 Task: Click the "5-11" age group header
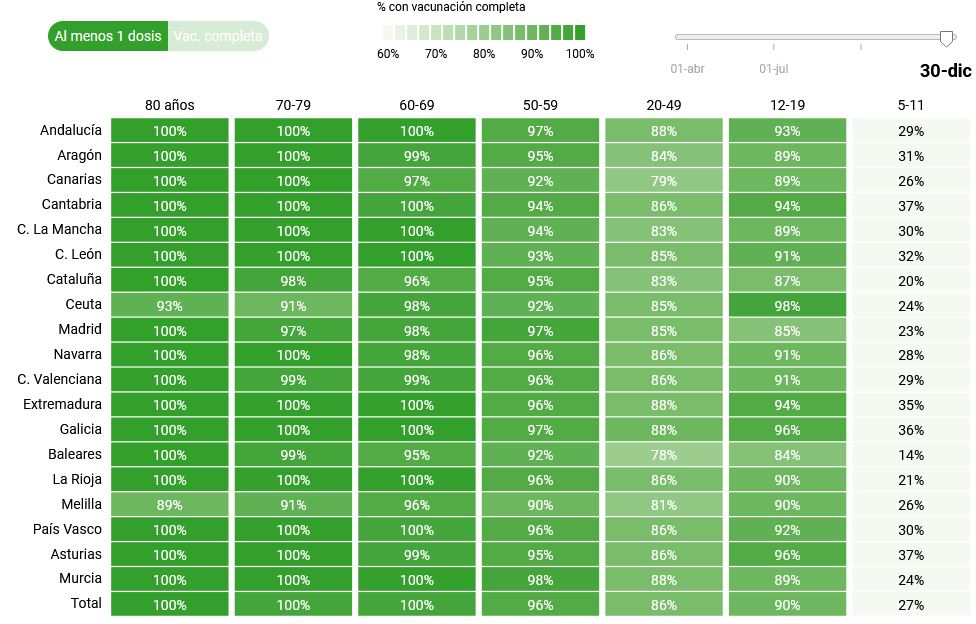click(911, 105)
